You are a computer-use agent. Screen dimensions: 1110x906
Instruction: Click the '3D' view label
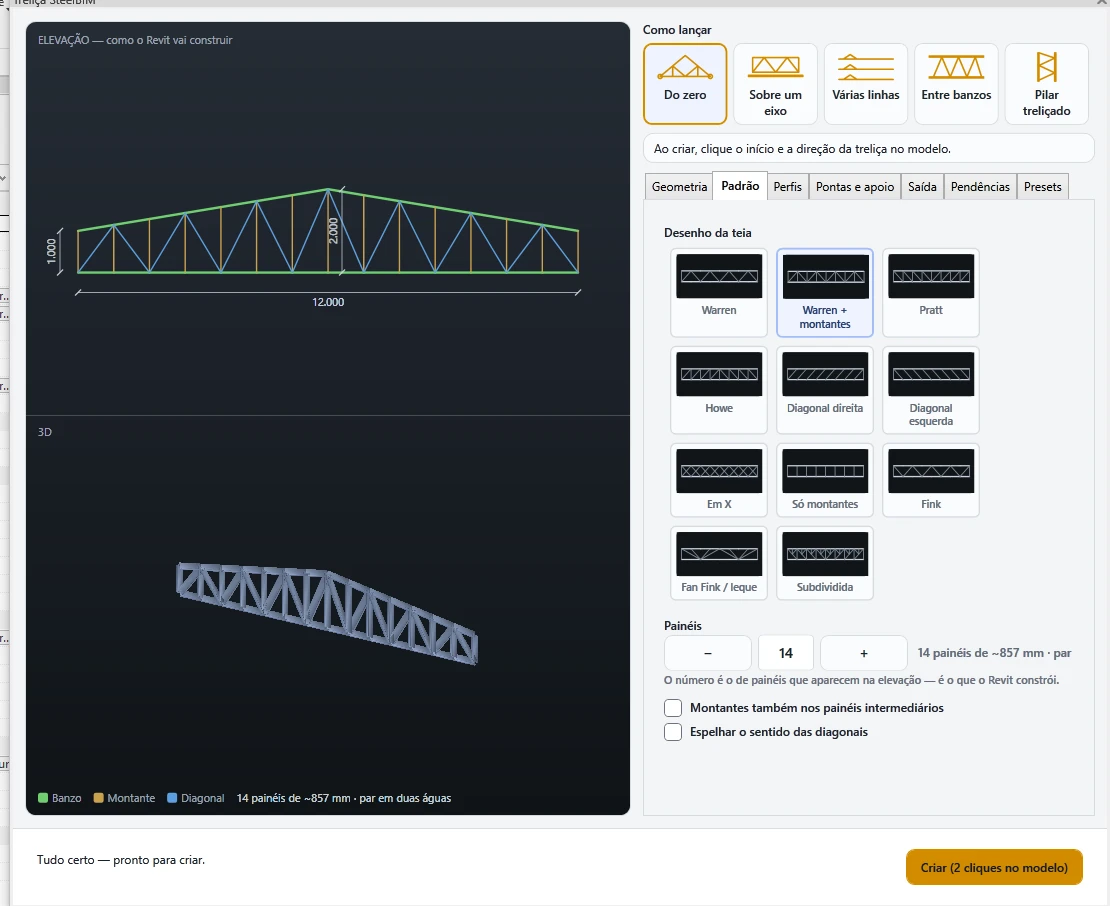point(45,432)
